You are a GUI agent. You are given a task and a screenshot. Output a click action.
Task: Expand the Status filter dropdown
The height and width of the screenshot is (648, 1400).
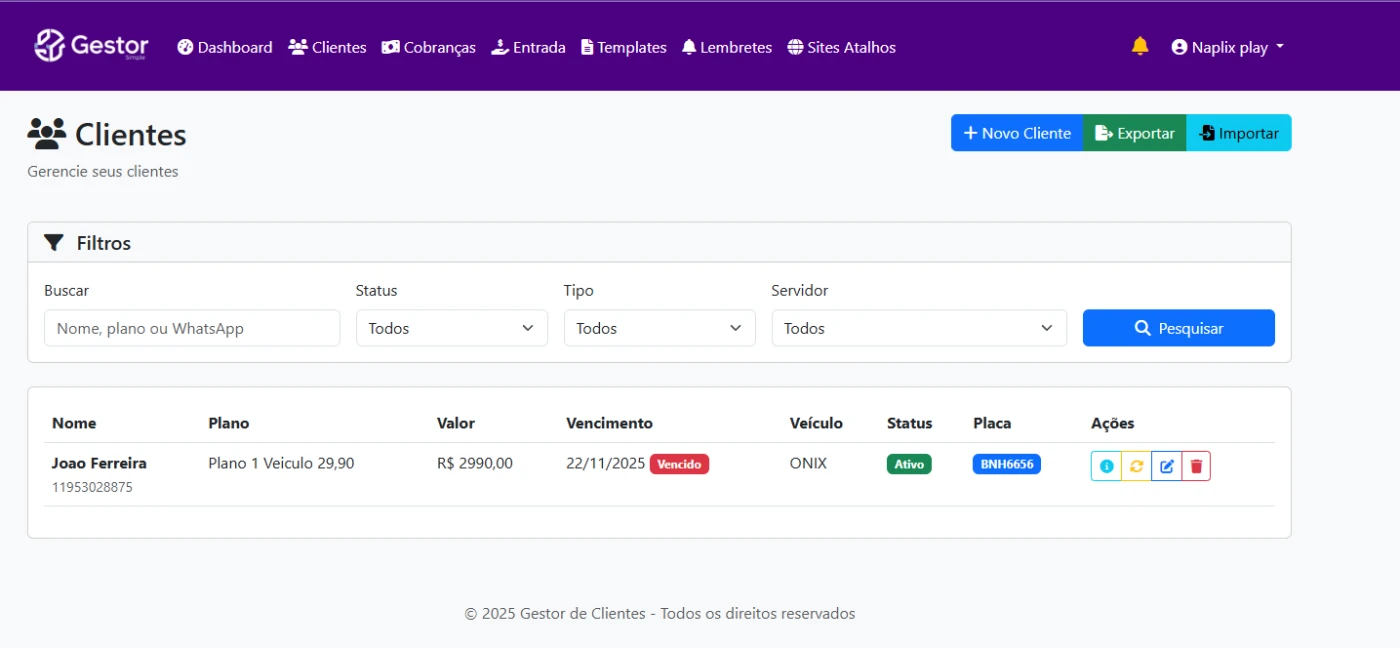(x=451, y=328)
